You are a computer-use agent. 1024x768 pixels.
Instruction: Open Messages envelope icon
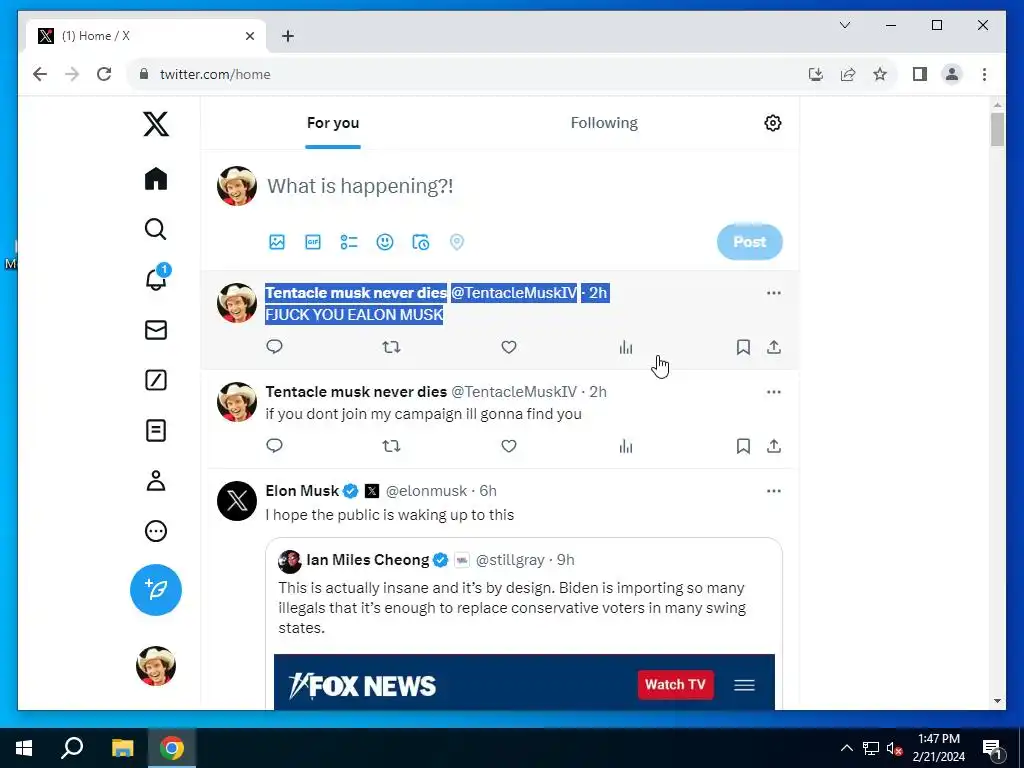pyautogui.click(x=156, y=330)
